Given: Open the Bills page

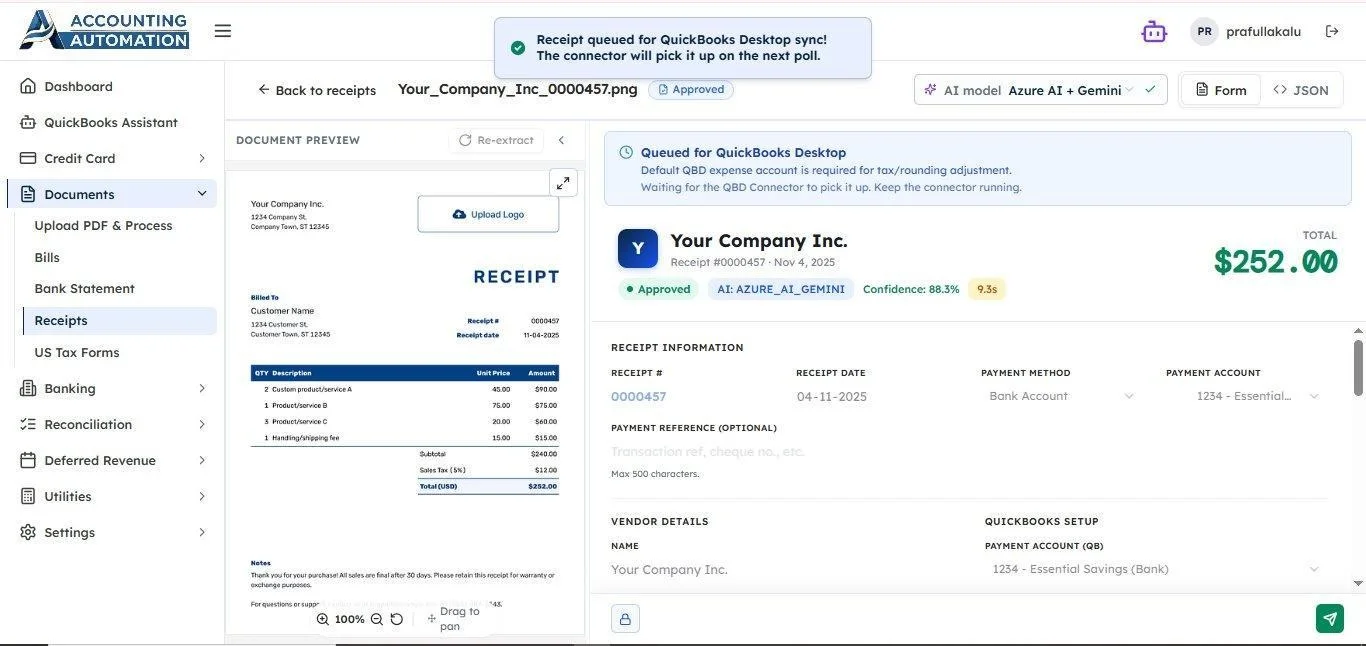Looking at the screenshot, I should tap(47, 257).
